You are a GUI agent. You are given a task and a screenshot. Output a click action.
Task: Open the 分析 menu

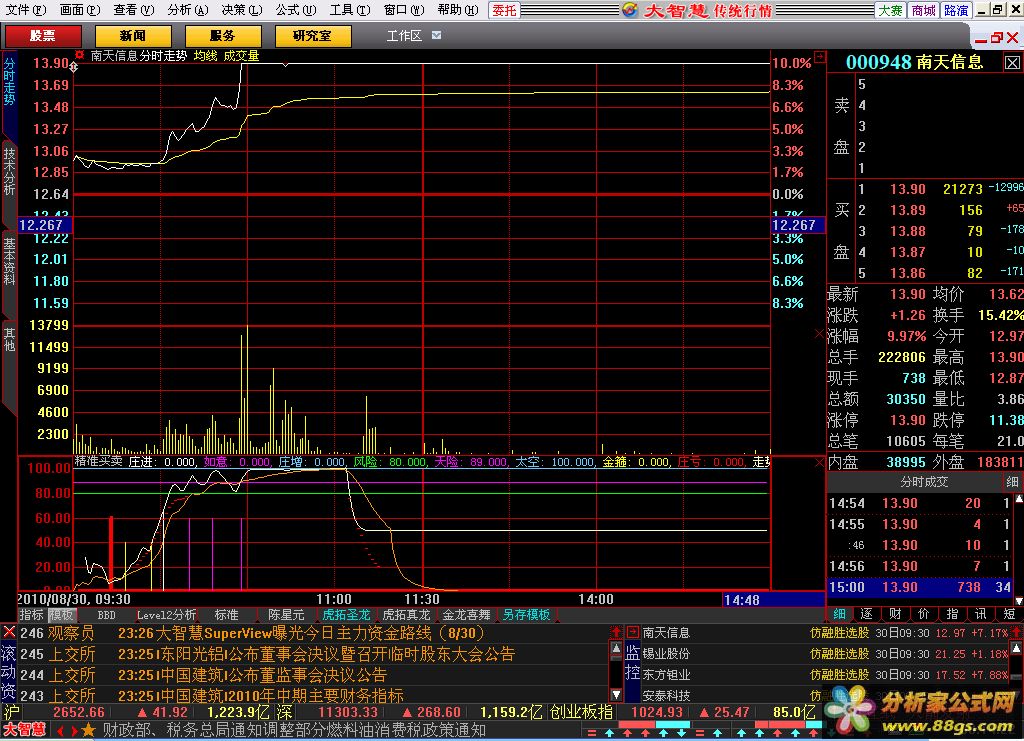(187, 10)
